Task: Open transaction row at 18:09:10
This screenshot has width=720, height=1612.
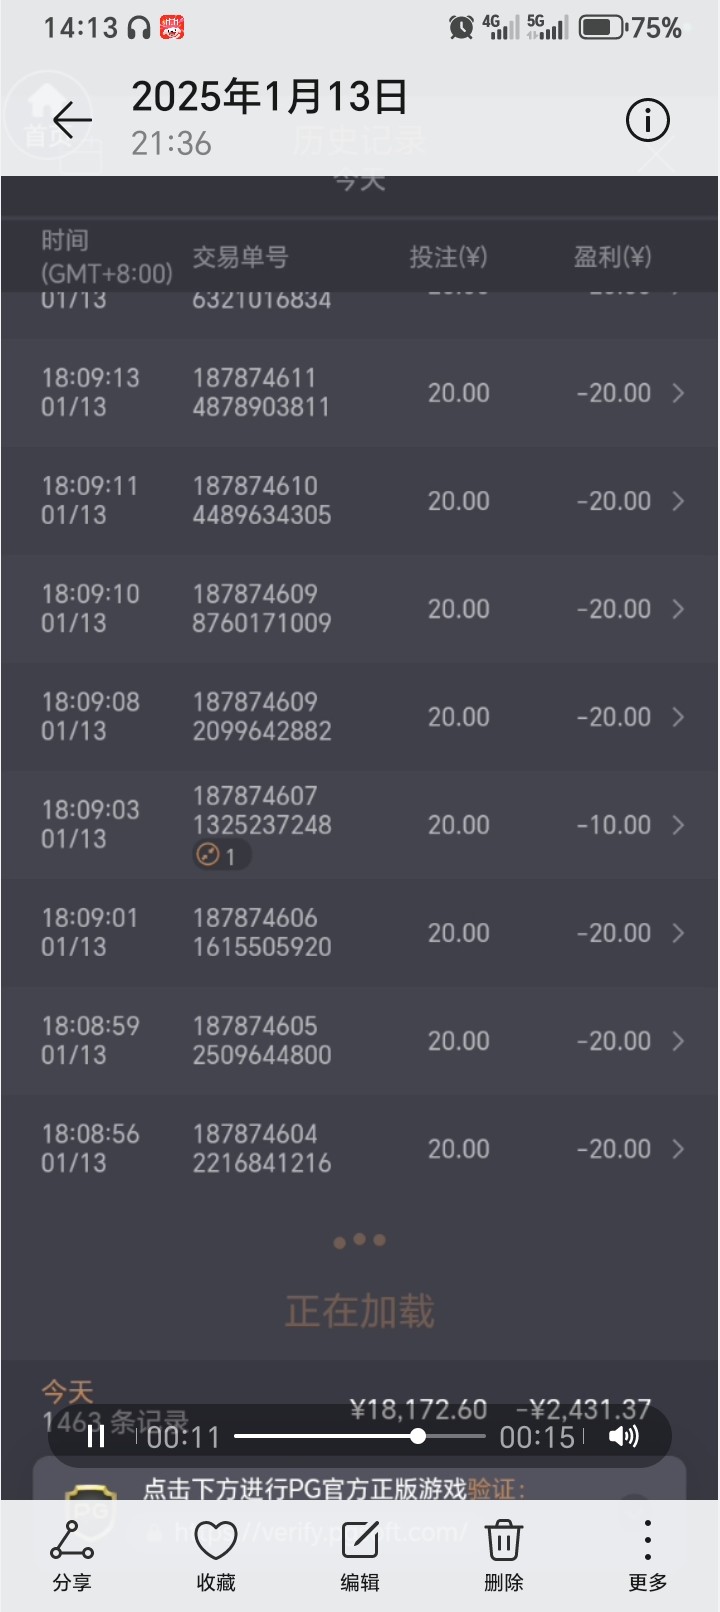Action: pyautogui.click(x=360, y=609)
